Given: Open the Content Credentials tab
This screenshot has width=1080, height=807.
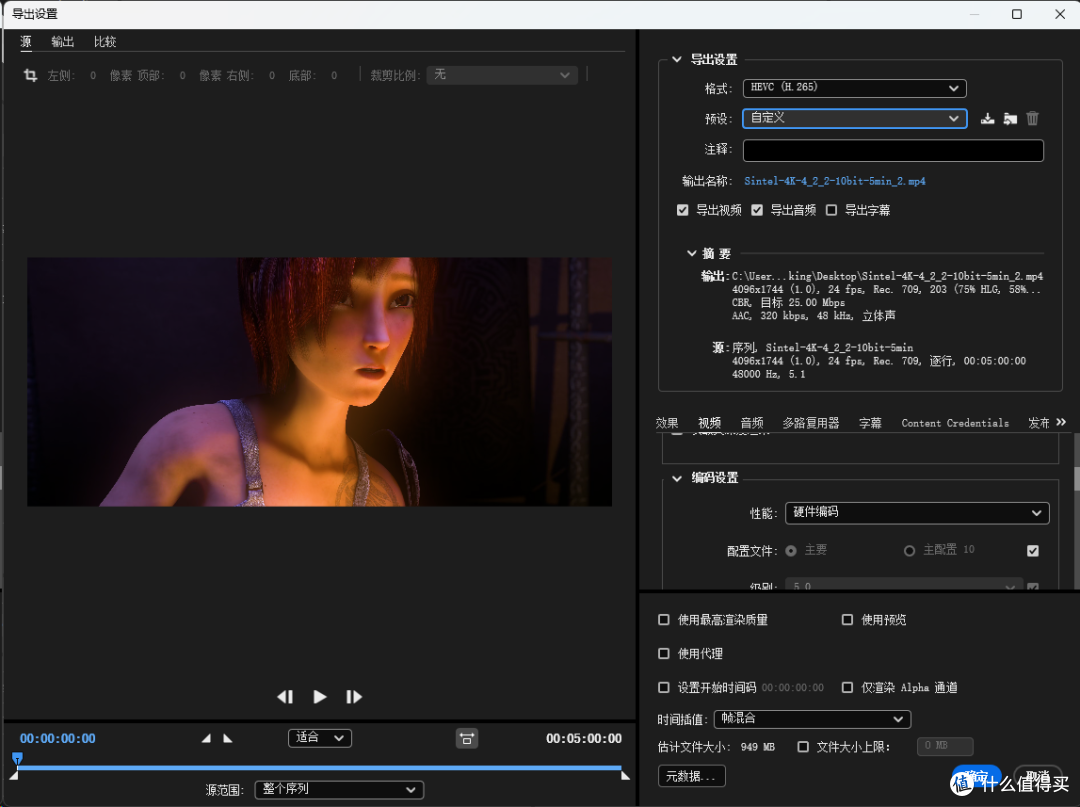Looking at the screenshot, I should click(x=955, y=423).
